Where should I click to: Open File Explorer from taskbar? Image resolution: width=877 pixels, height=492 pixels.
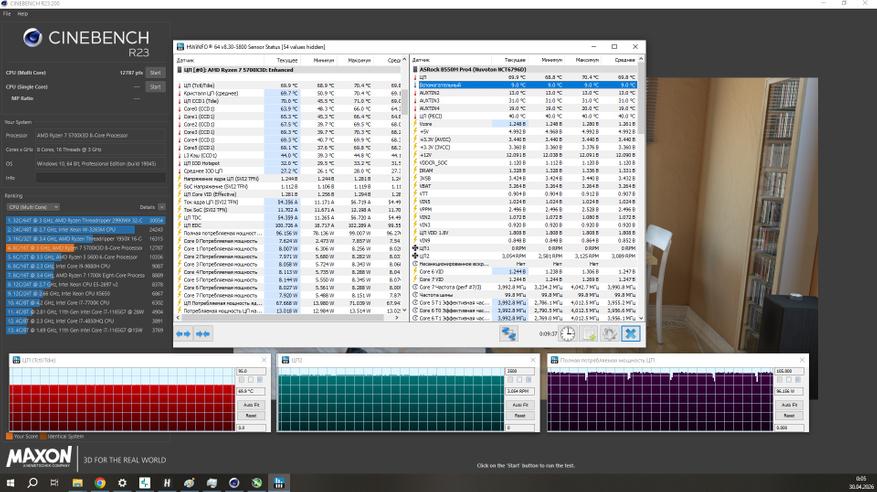77,482
